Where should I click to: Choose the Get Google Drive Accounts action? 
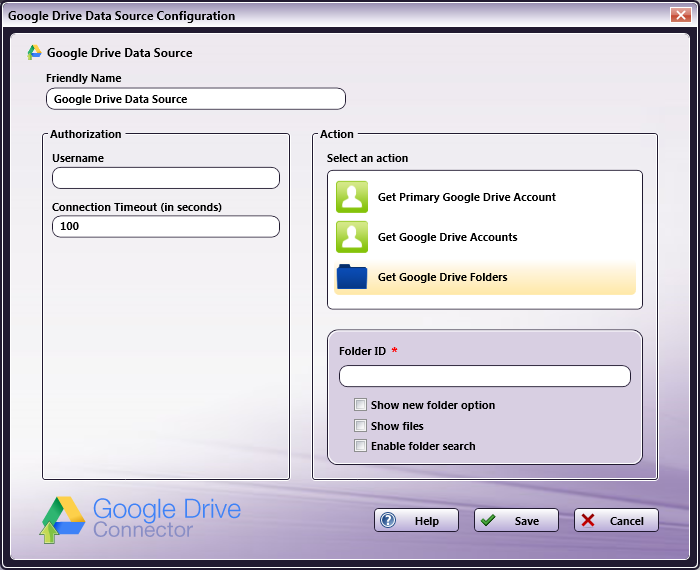tap(485, 237)
